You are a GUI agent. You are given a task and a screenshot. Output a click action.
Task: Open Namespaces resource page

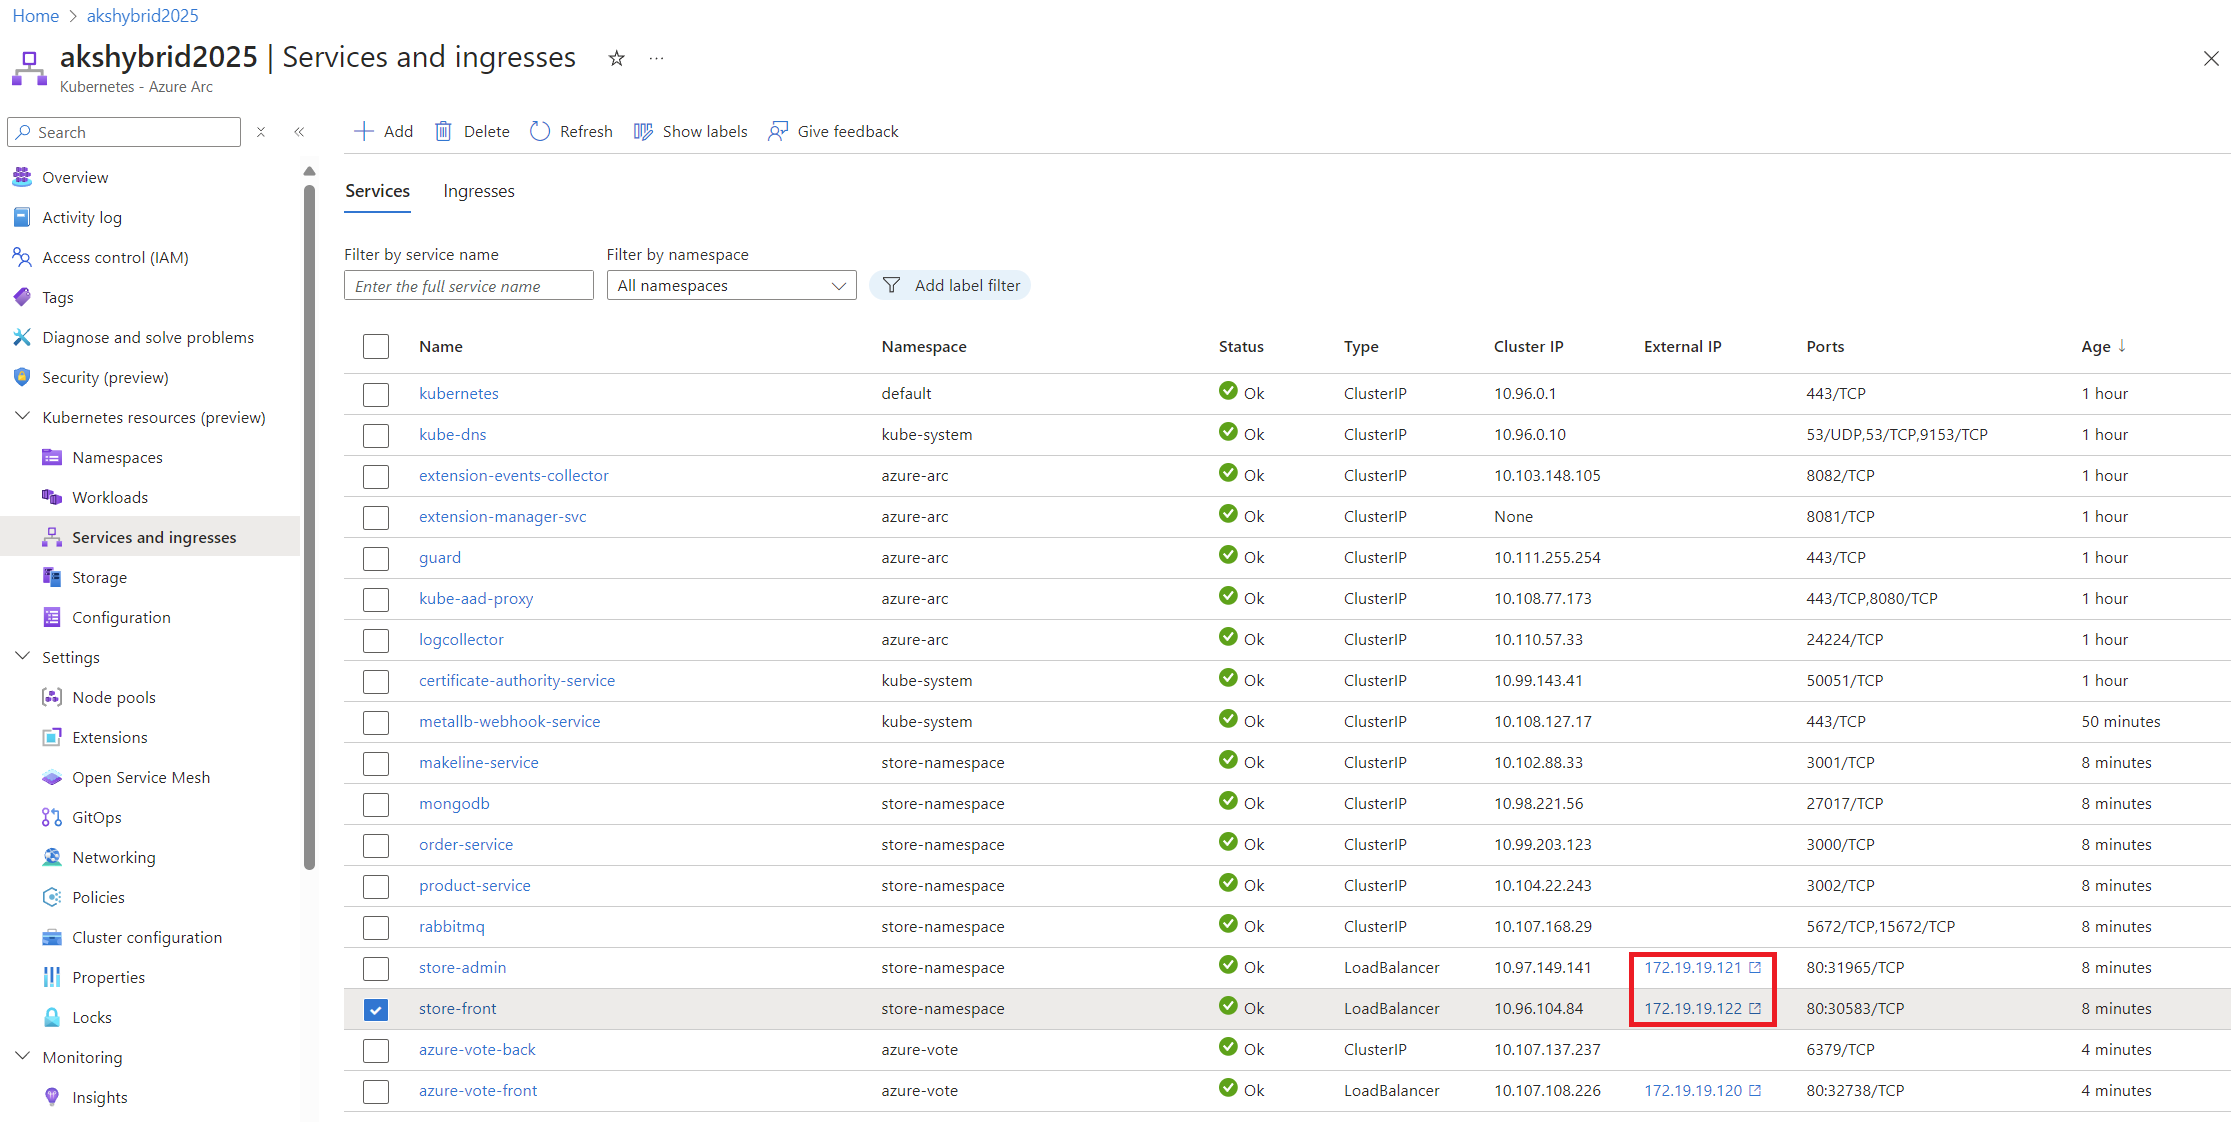(x=117, y=457)
